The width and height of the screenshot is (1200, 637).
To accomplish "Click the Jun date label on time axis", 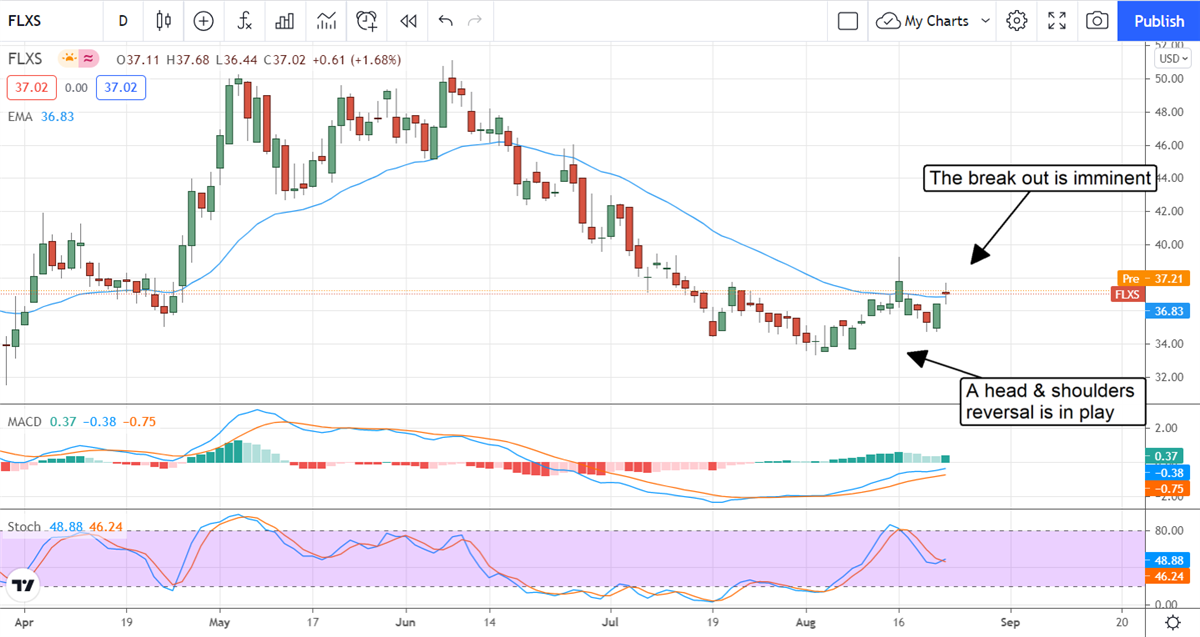I will click(406, 620).
